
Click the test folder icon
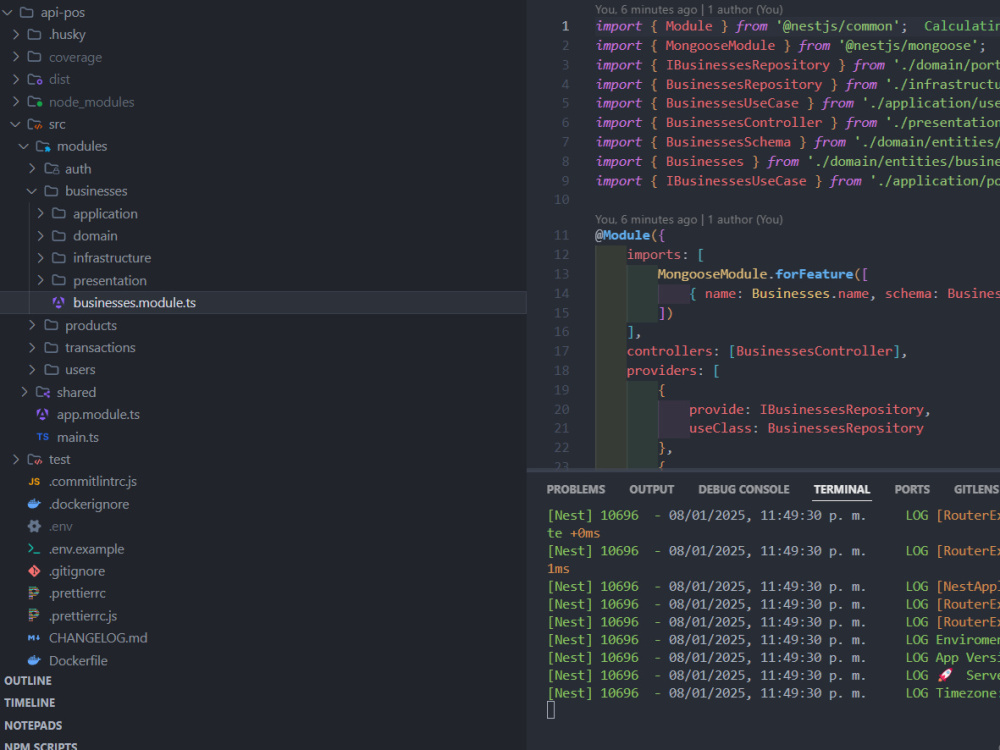tap(34, 459)
